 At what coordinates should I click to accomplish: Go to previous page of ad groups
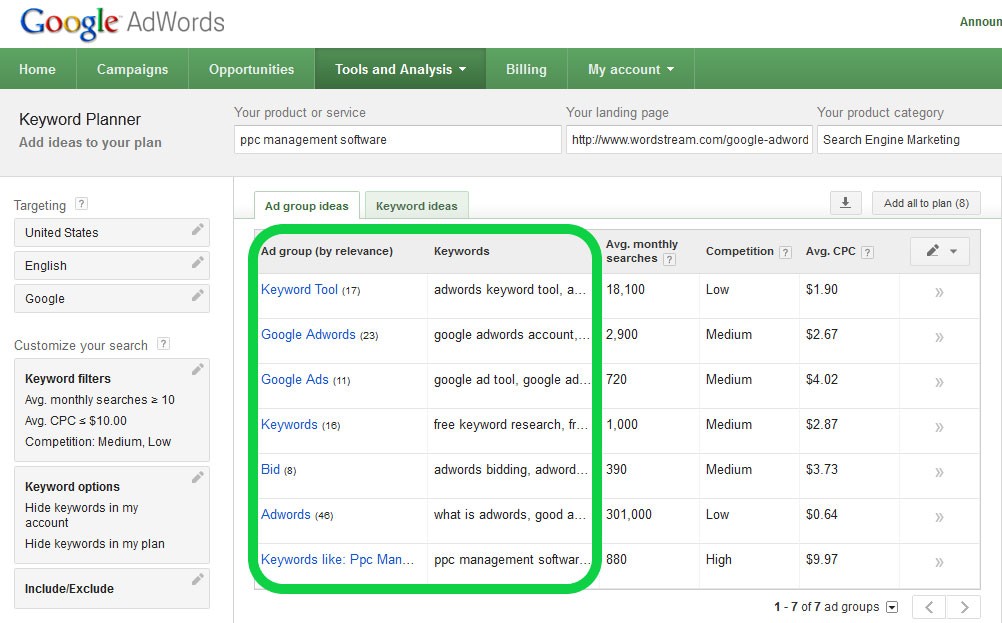(930, 607)
